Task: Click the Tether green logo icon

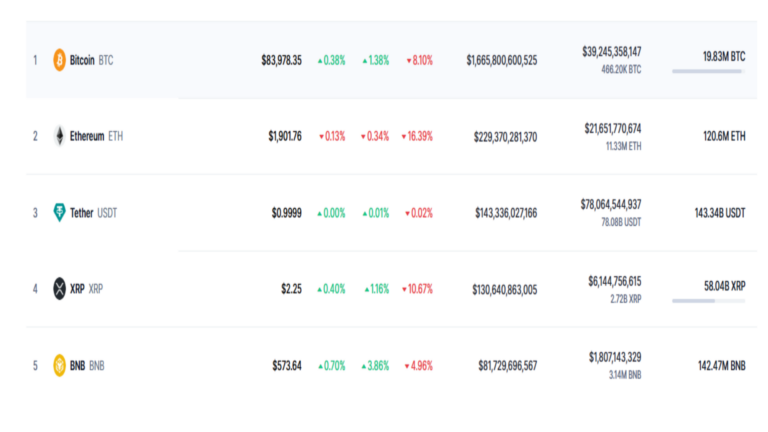Action: click(60, 212)
